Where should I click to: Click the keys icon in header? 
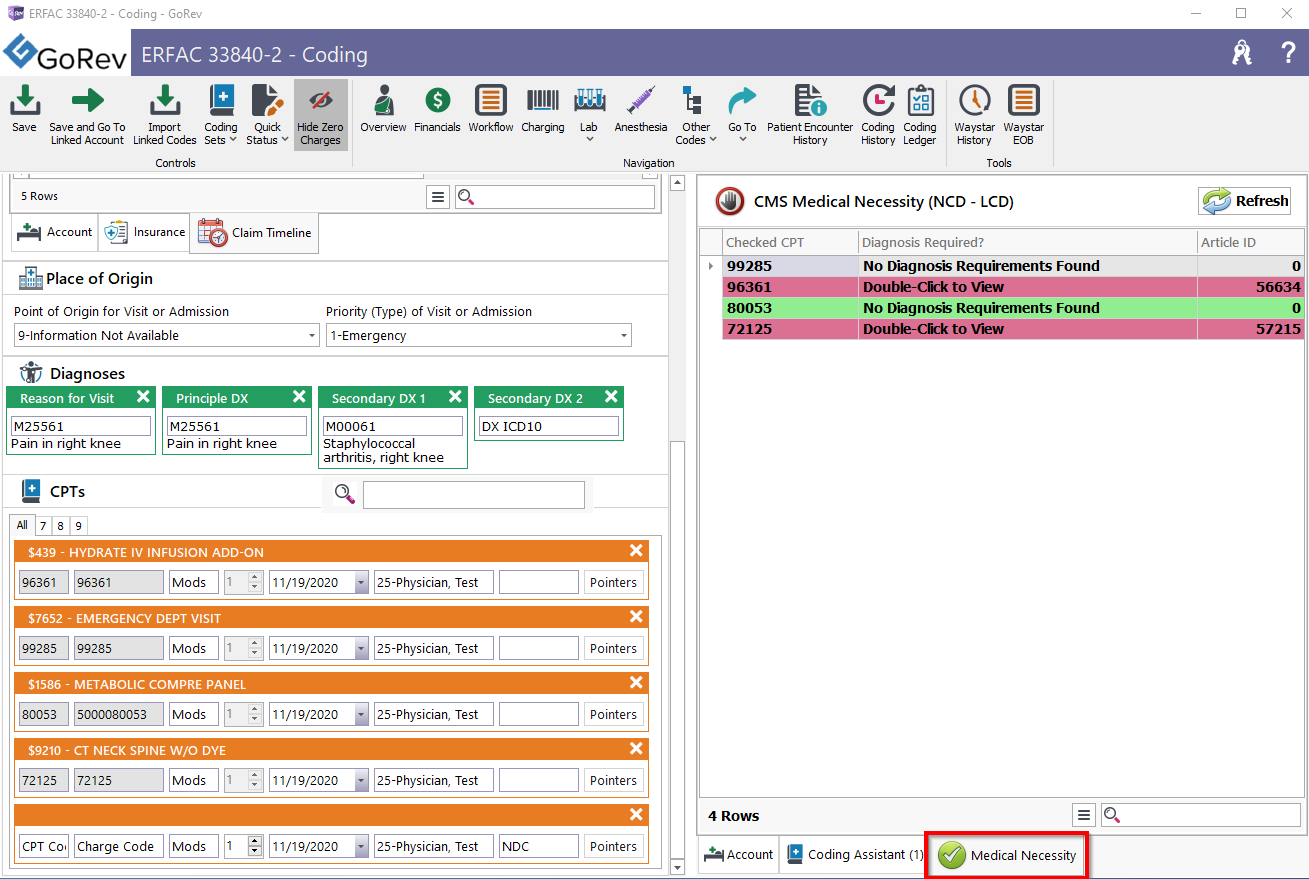tap(1241, 53)
